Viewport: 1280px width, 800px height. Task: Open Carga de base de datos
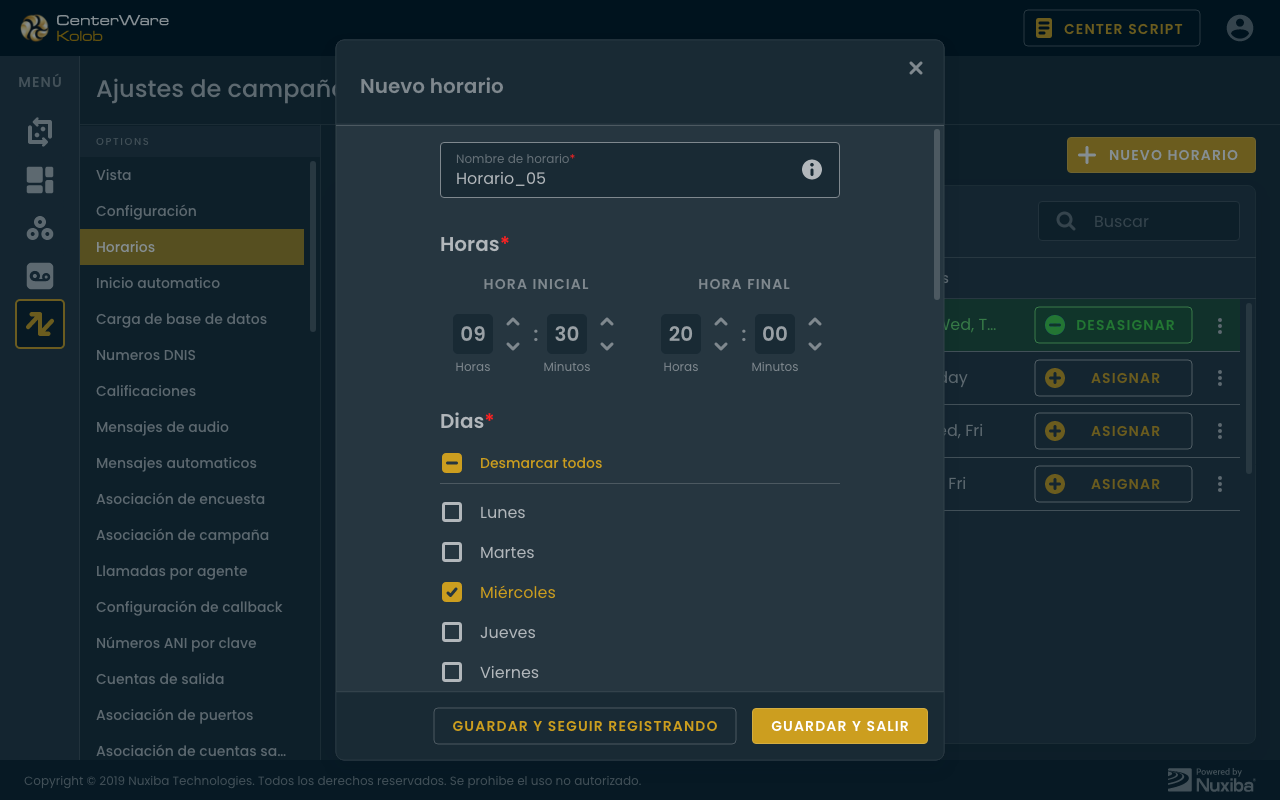click(x=192, y=319)
